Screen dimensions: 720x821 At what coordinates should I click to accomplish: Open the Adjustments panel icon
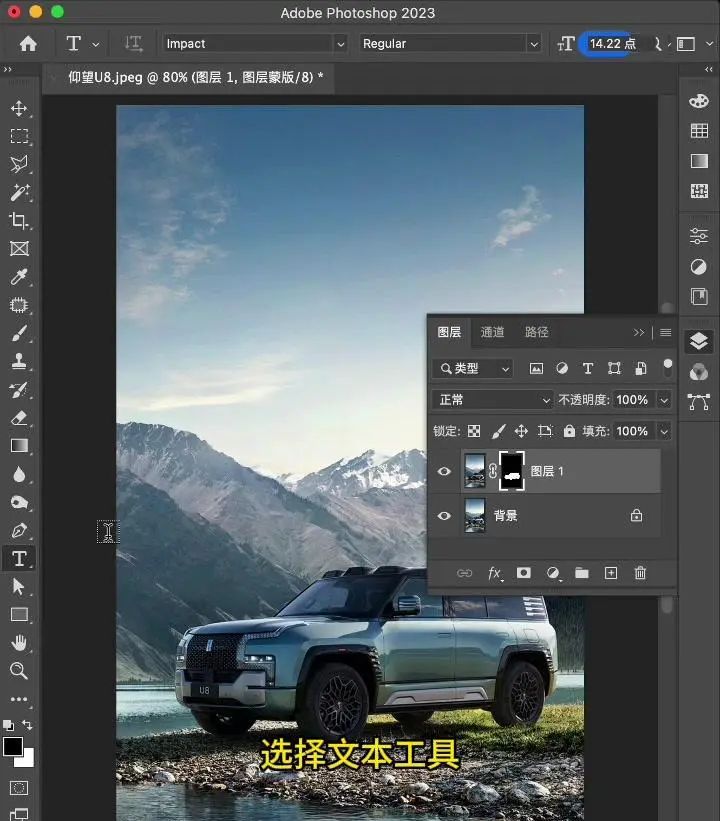(x=699, y=267)
